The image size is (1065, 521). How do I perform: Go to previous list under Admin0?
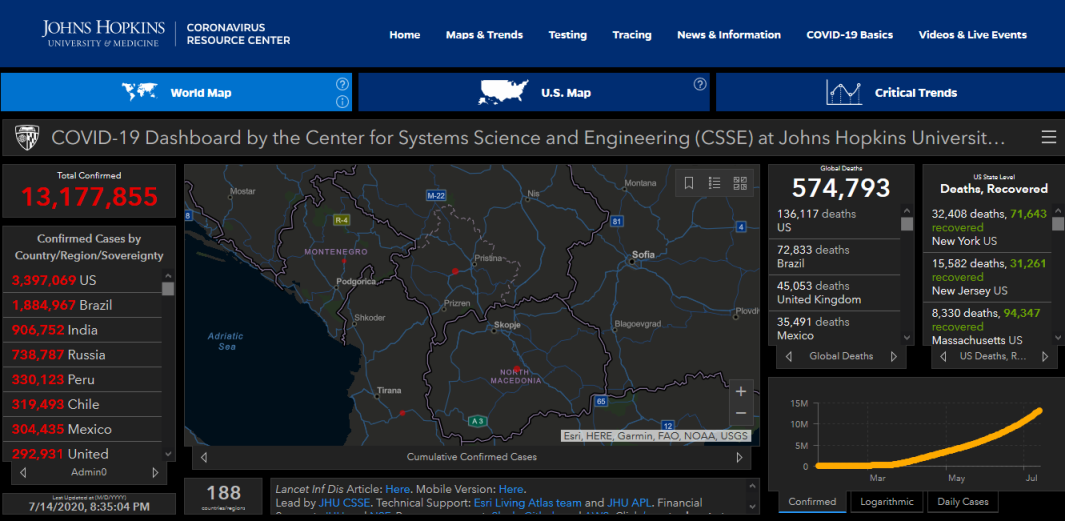pos(23,472)
